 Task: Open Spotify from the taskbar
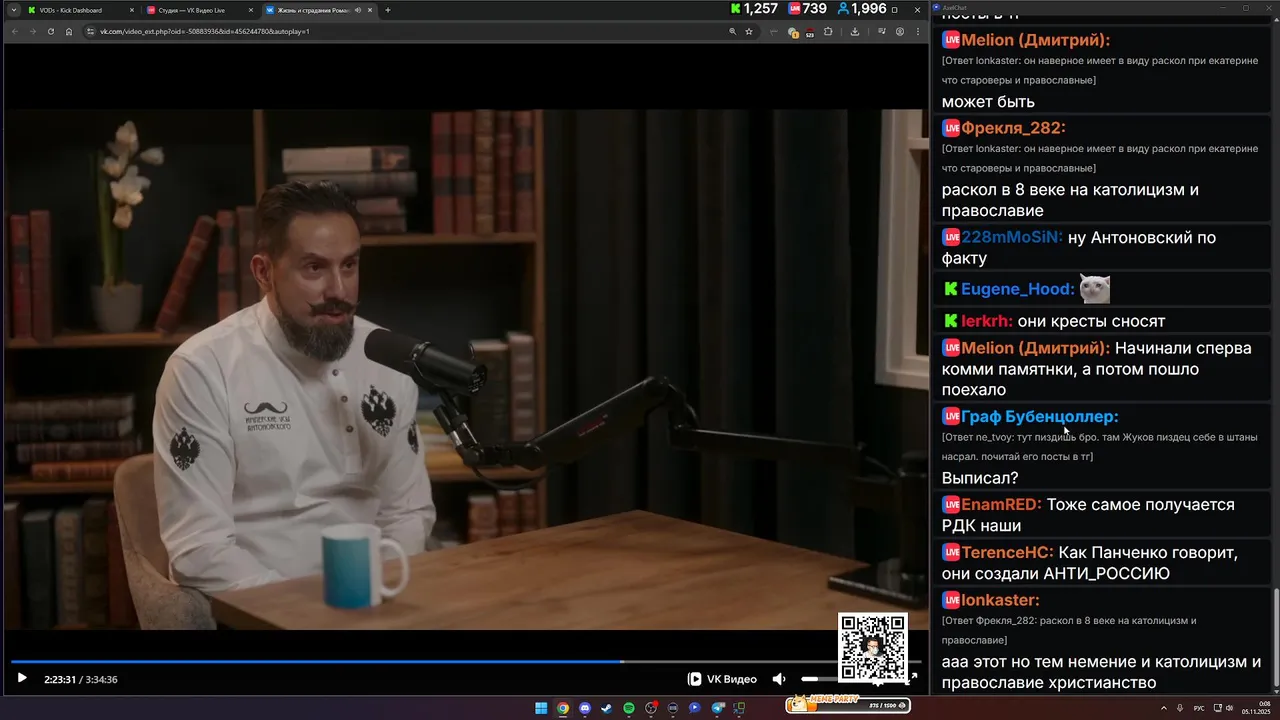tap(629, 708)
